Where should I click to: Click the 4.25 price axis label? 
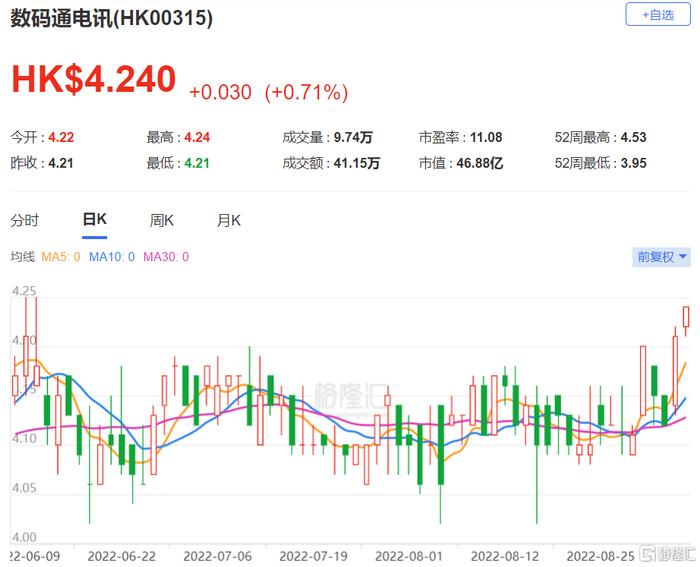pos(24,292)
